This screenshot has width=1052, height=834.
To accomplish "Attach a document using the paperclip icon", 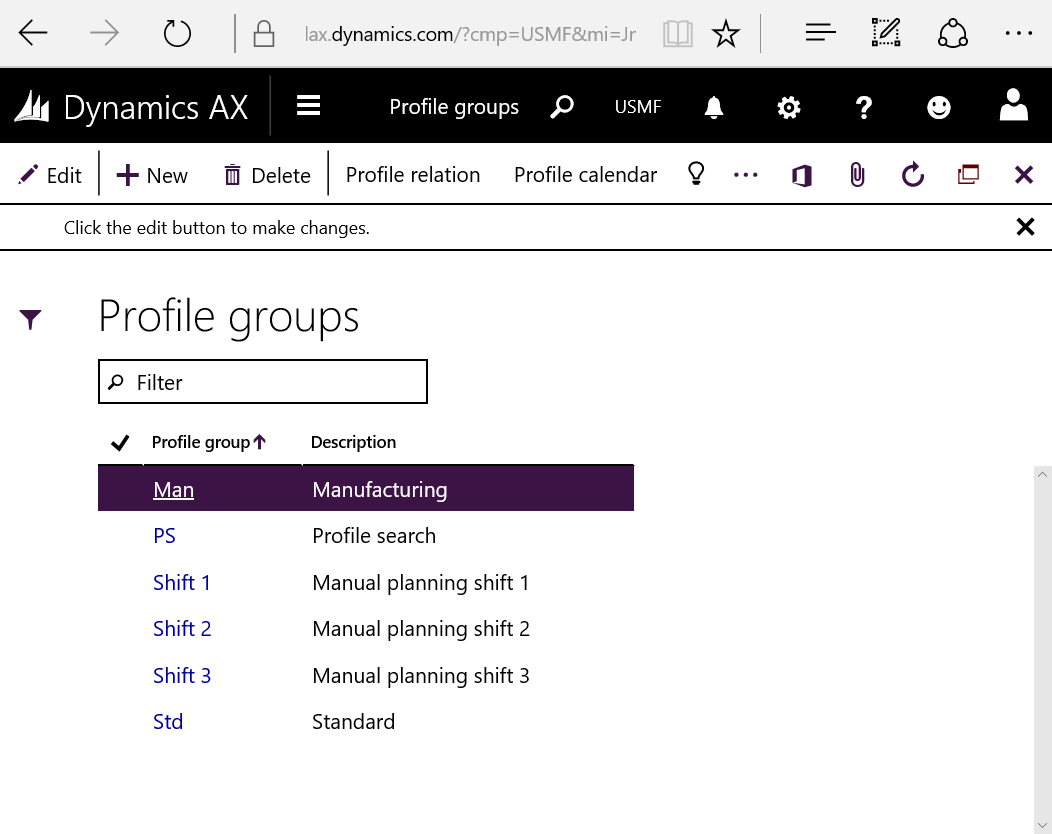I will 856,174.
